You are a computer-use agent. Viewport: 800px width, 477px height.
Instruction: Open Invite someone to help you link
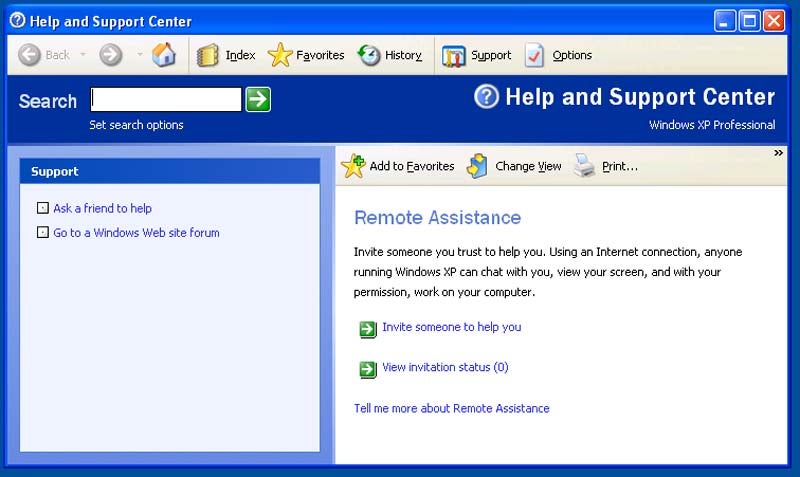(452, 327)
